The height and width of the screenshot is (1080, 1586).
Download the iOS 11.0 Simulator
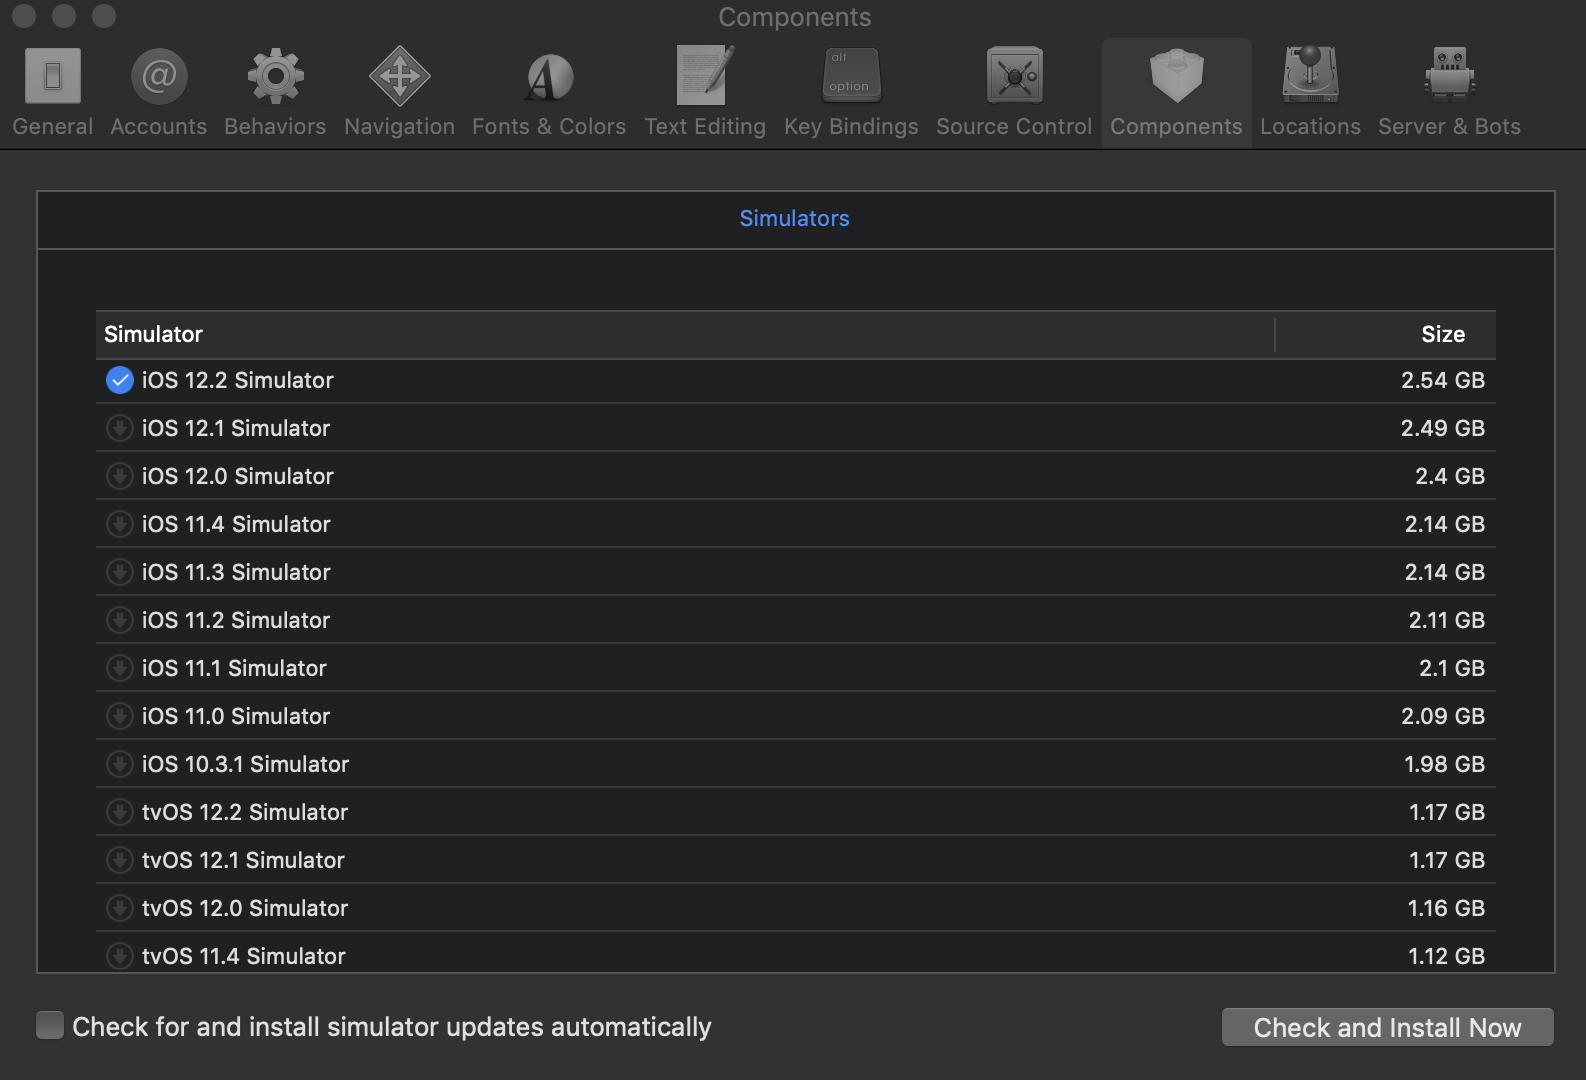click(120, 716)
